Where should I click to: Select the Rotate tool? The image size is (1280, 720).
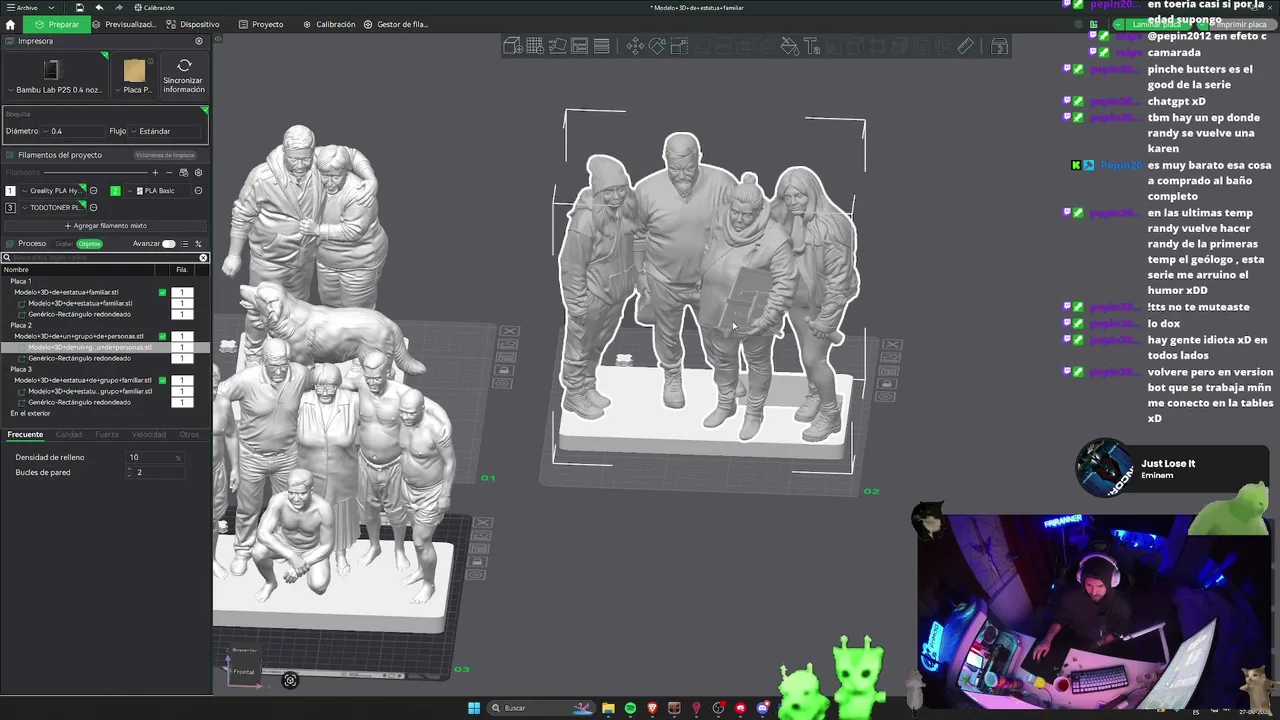[657, 46]
